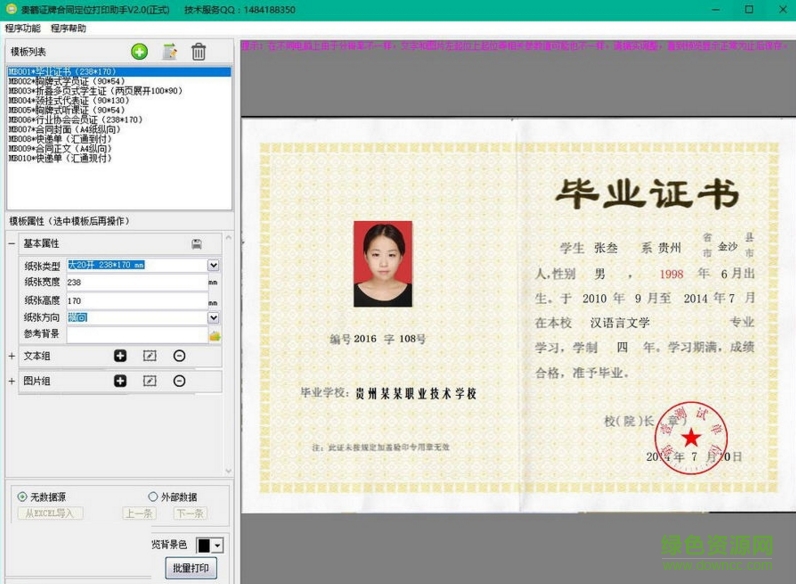Click the remove icon in 图片组 row
Image resolution: width=796 pixels, height=584 pixels.
179,381
